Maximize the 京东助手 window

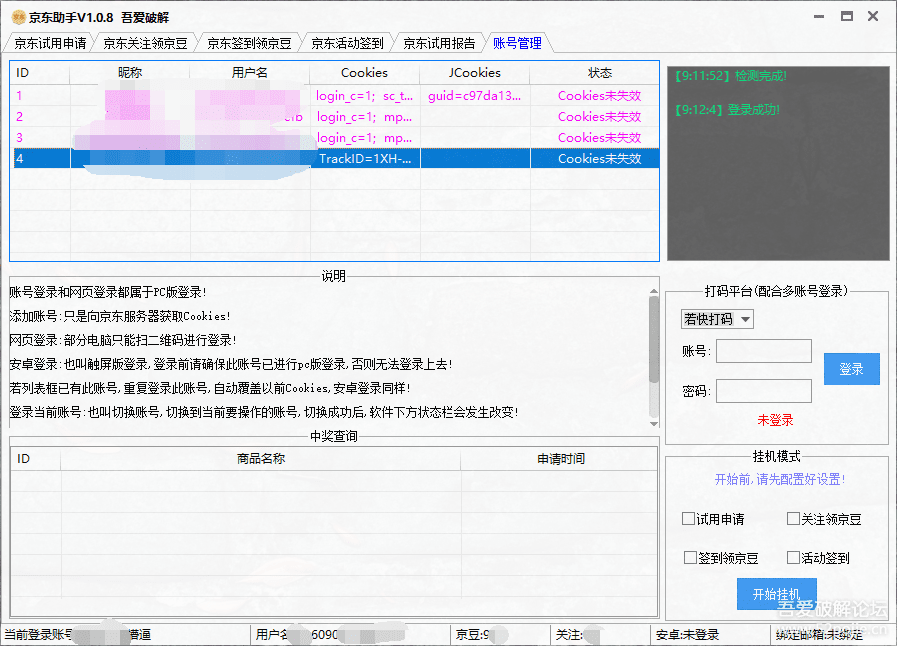click(847, 17)
